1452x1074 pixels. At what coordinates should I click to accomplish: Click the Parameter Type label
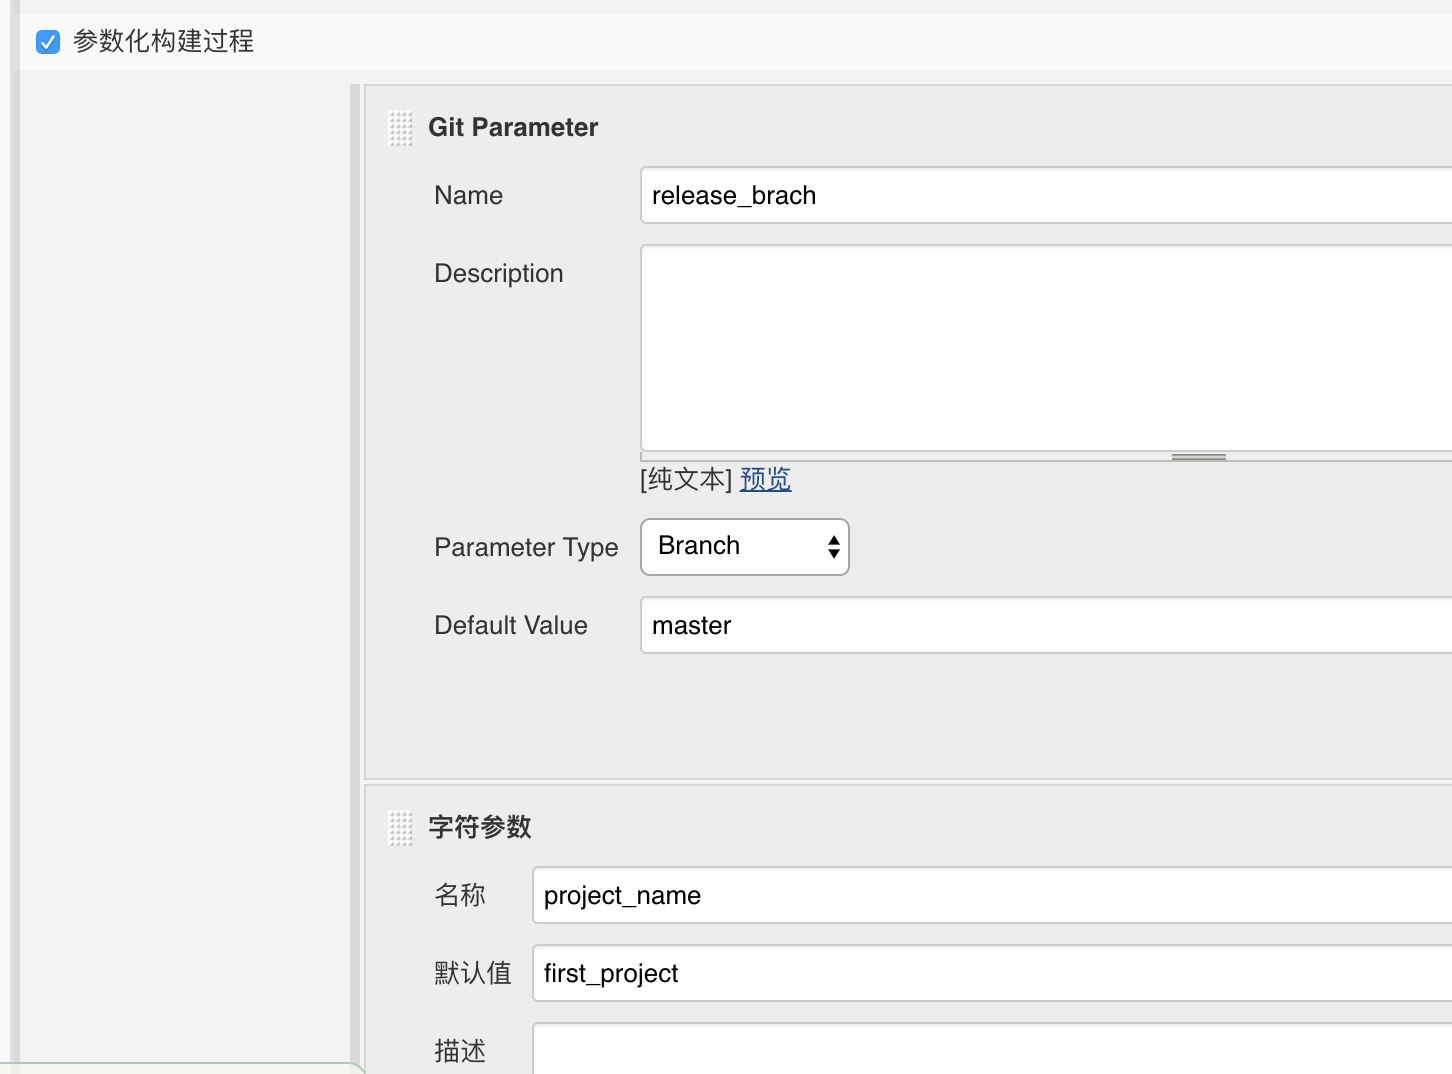(526, 547)
